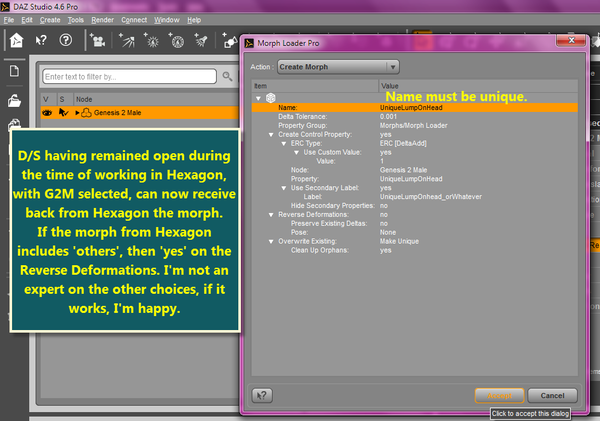Screen dimensions: 600x421
Task: Click the Morph Loader Pro title icon
Action: pyautogui.click(x=249, y=43)
